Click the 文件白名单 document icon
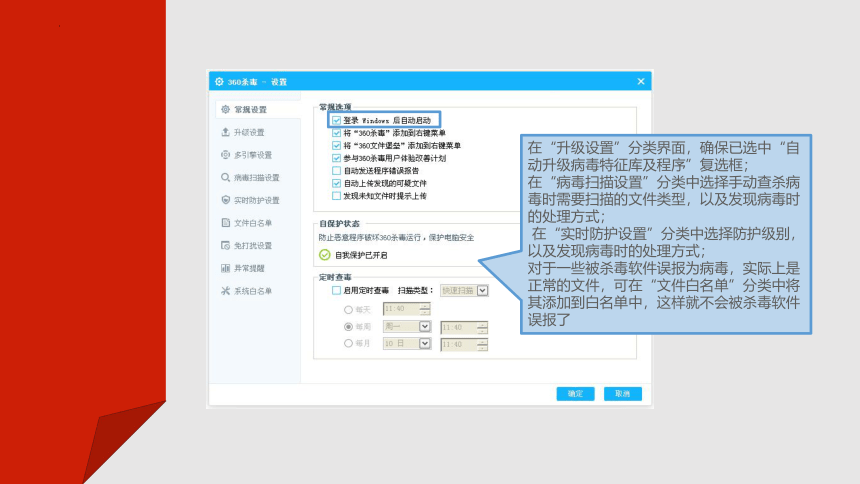Image resolution: width=860 pixels, height=484 pixels. coord(225,223)
